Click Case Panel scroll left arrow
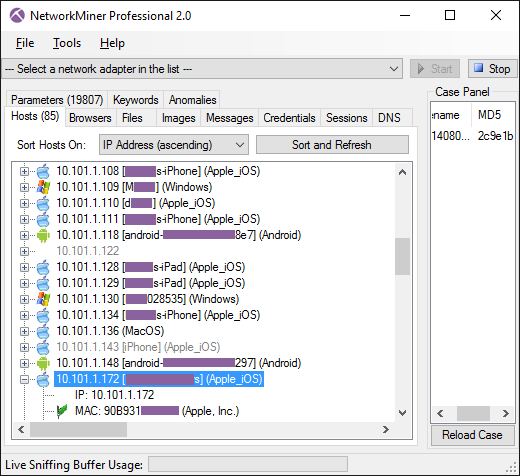Viewport: 520px width, 476px height. (440, 413)
